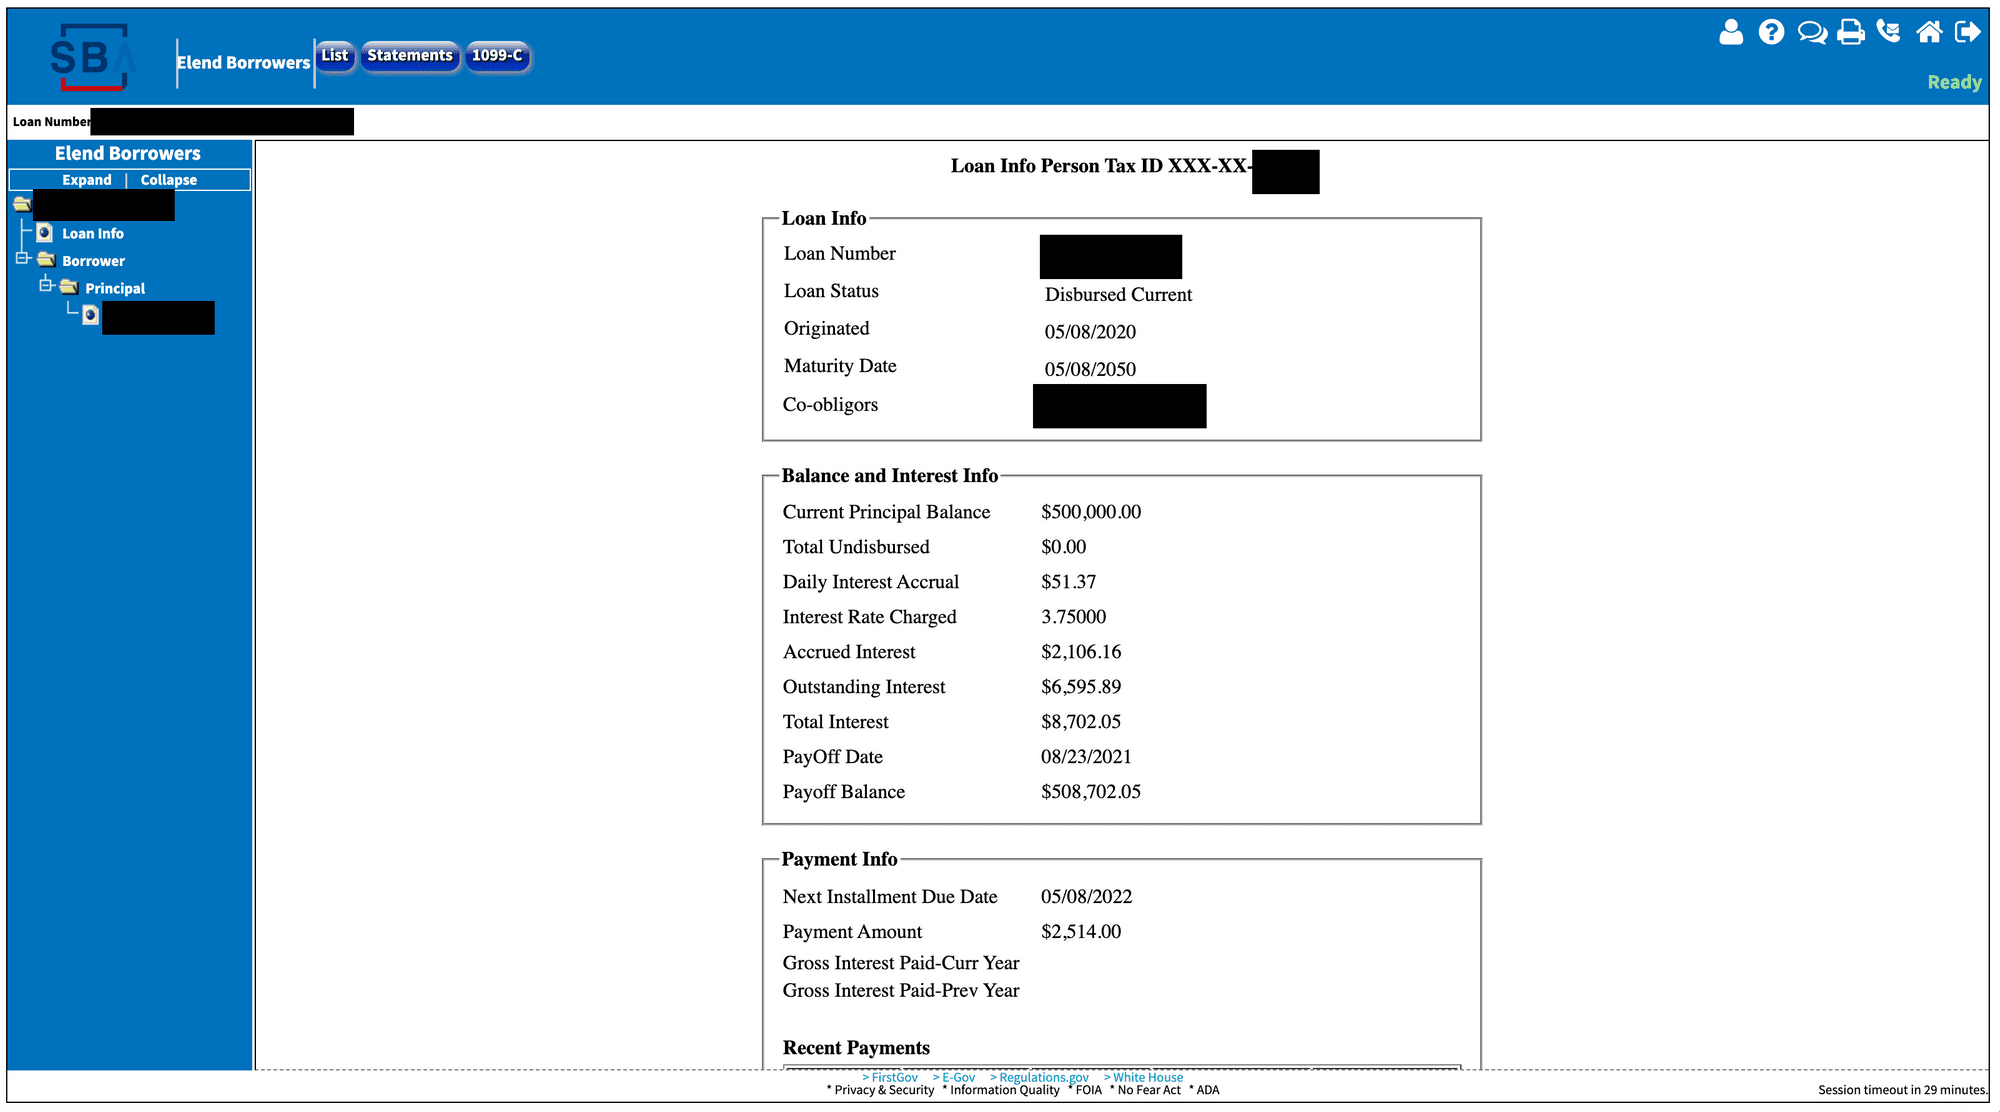Open the user profile icon
This screenshot has width=2000, height=1112.
pyautogui.click(x=1731, y=33)
